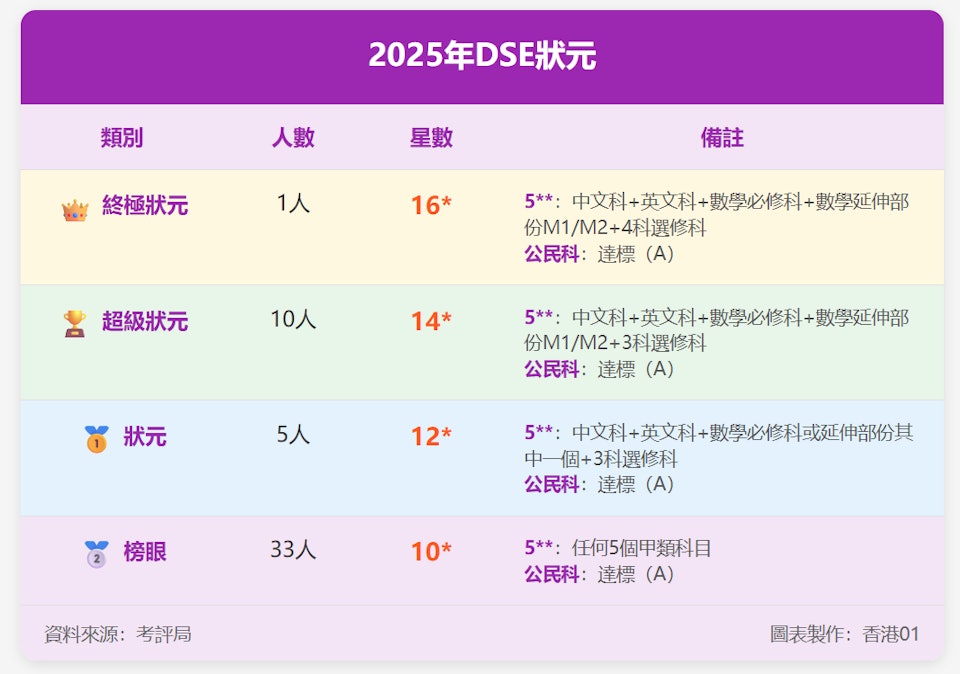Click the 終極狀元 category label
The height and width of the screenshot is (674, 960).
click(x=145, y=207)
